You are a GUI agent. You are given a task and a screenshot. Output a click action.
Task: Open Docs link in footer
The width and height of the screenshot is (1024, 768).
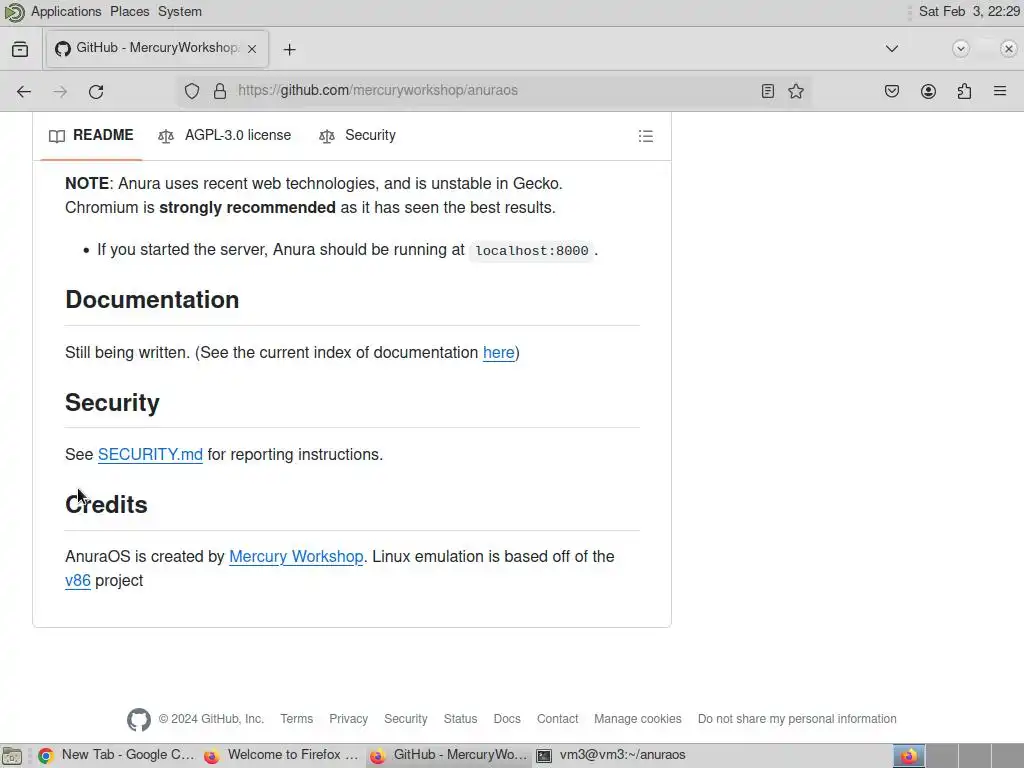(507, 719)
